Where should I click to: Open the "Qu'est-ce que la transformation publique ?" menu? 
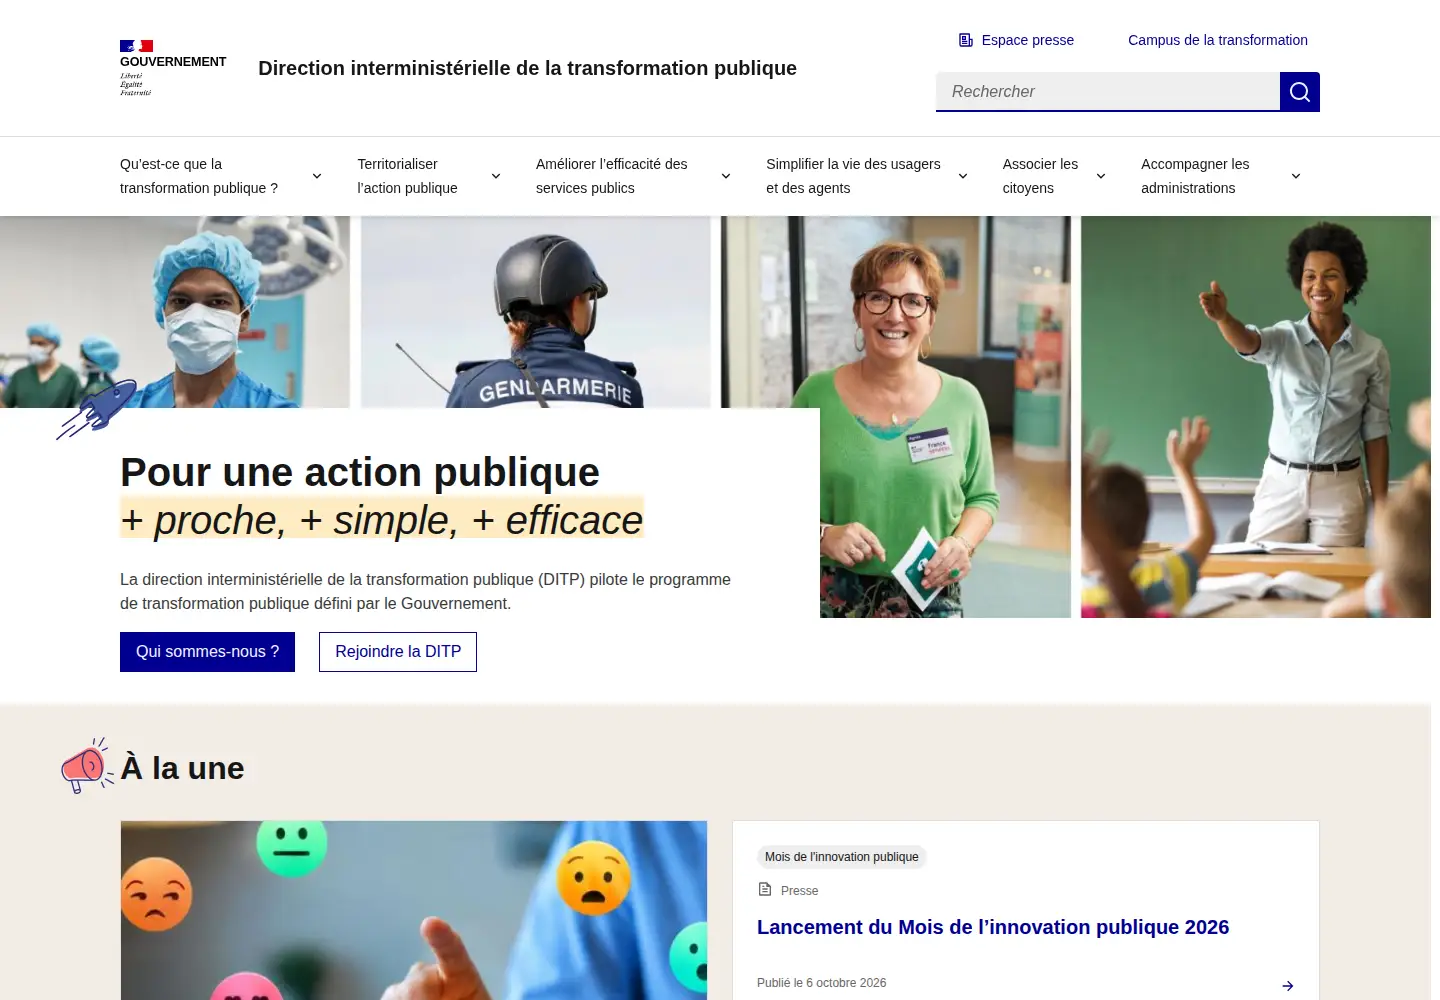pyautogui.click(x=221, y=176)
